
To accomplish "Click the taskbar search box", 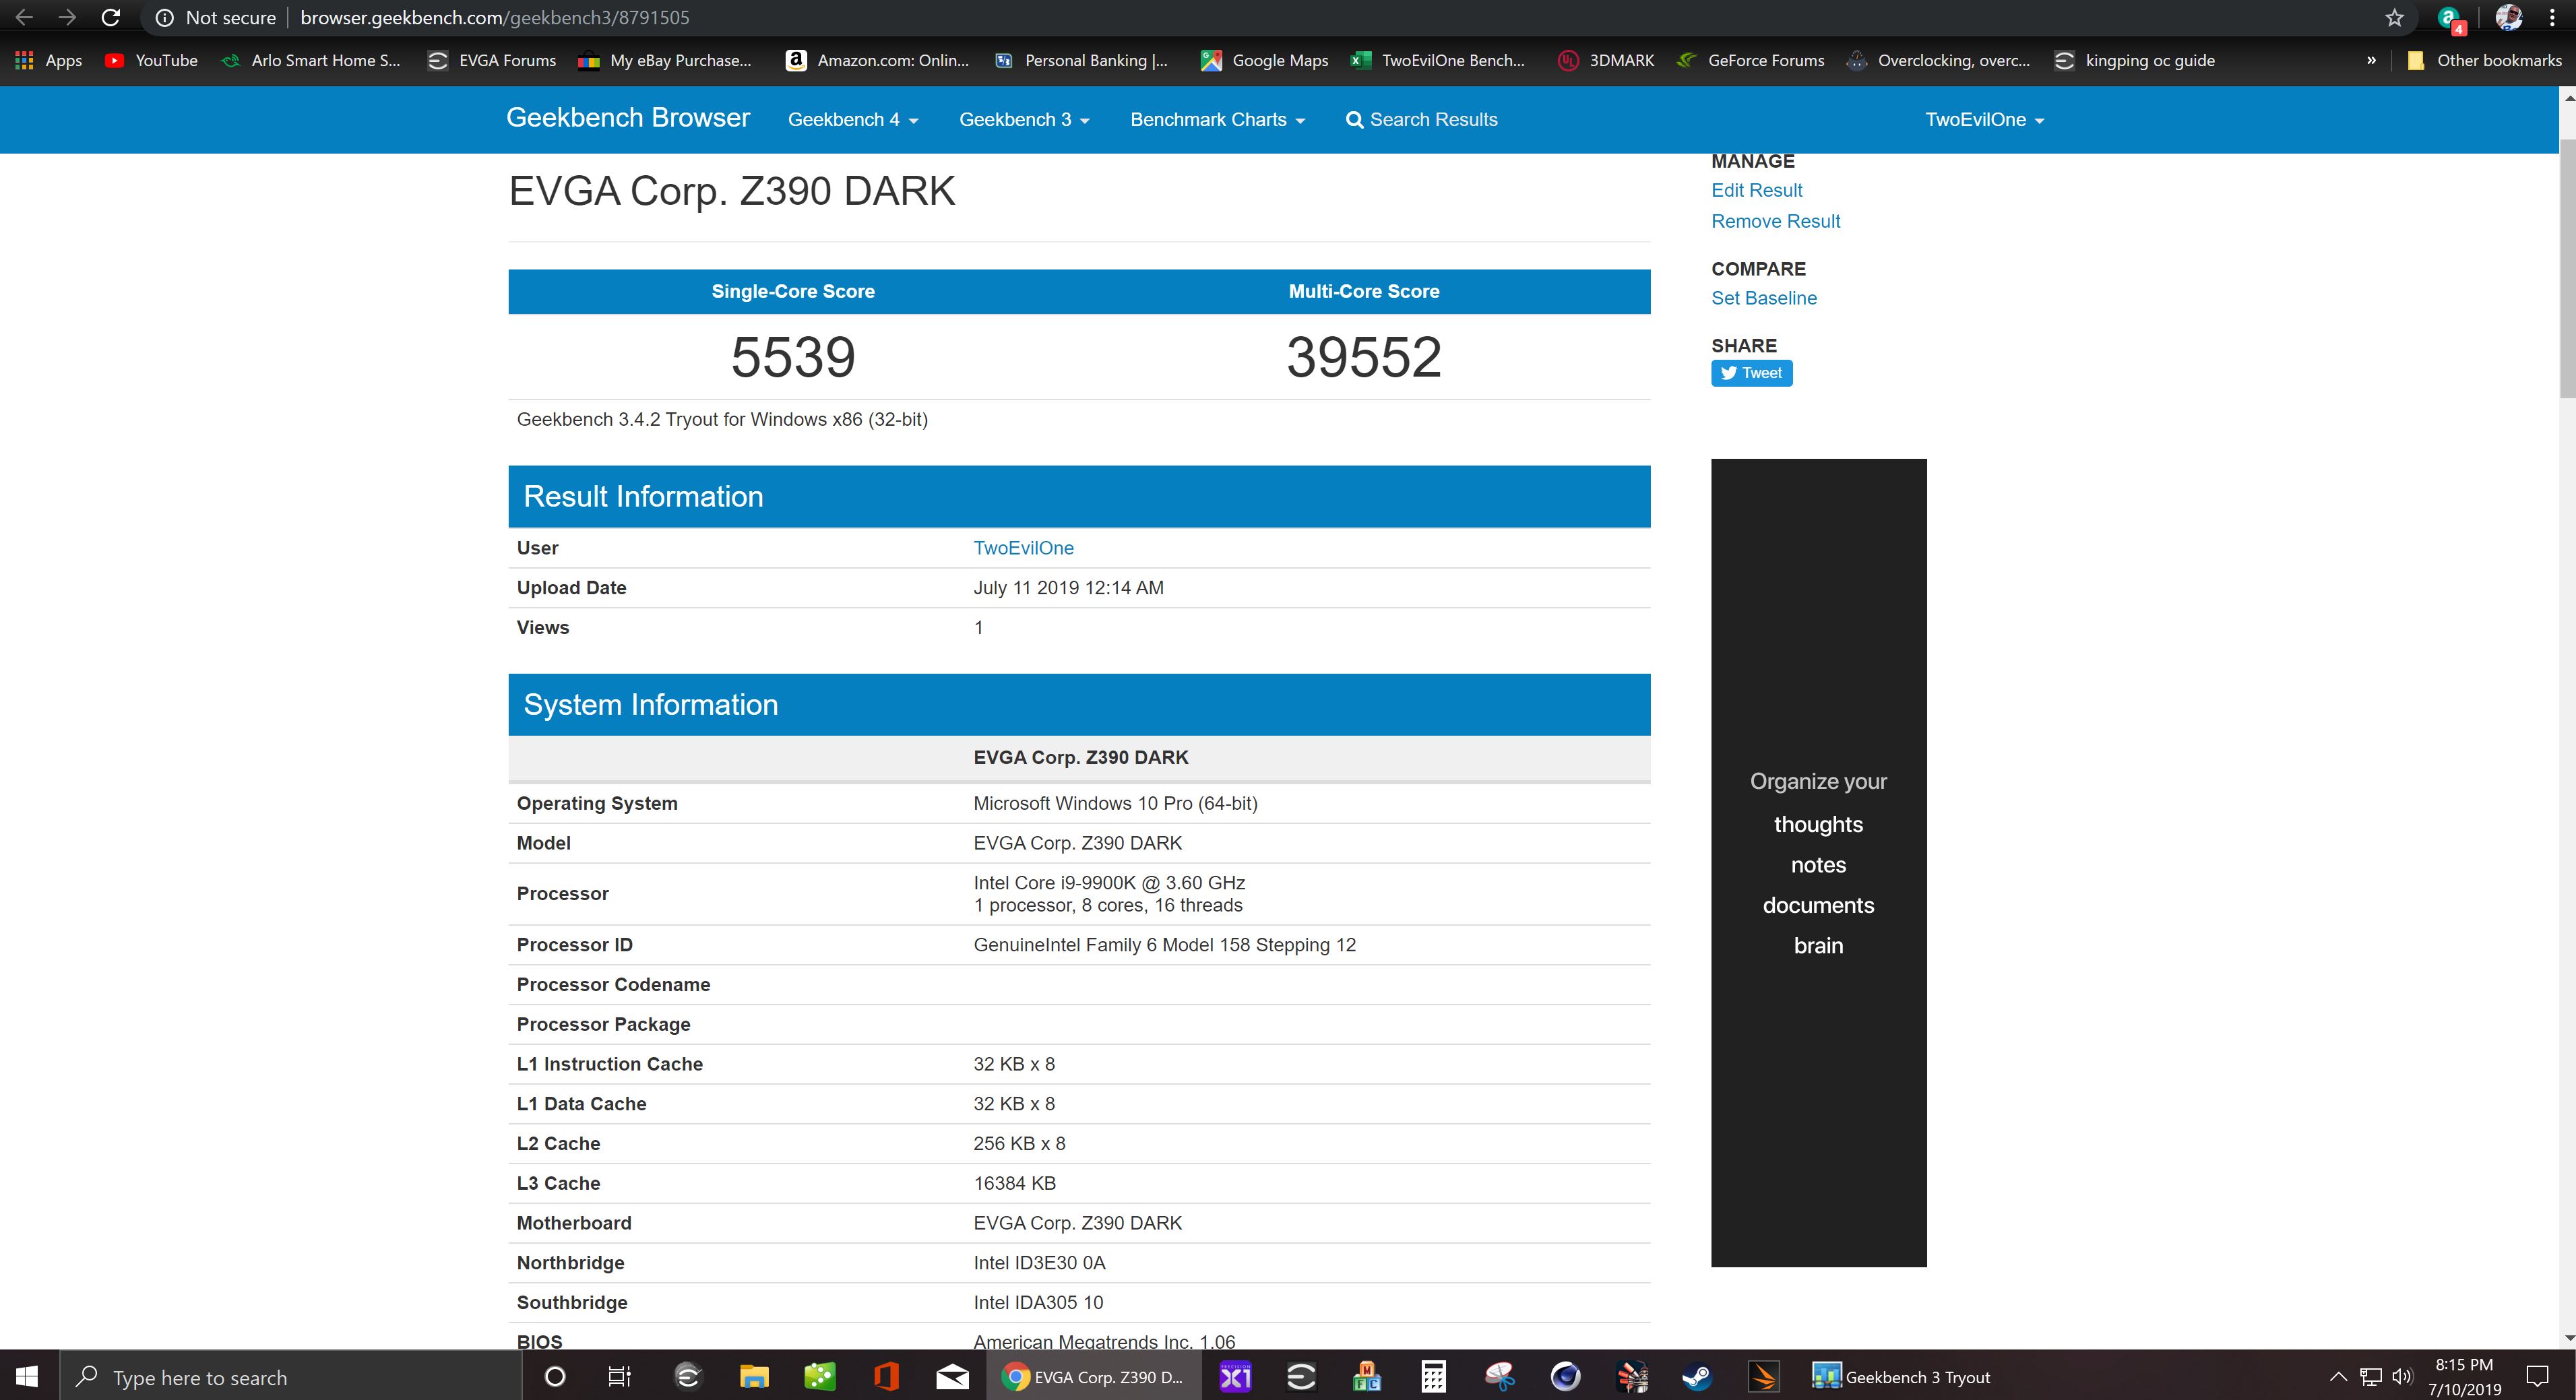I will [291, 1377].
